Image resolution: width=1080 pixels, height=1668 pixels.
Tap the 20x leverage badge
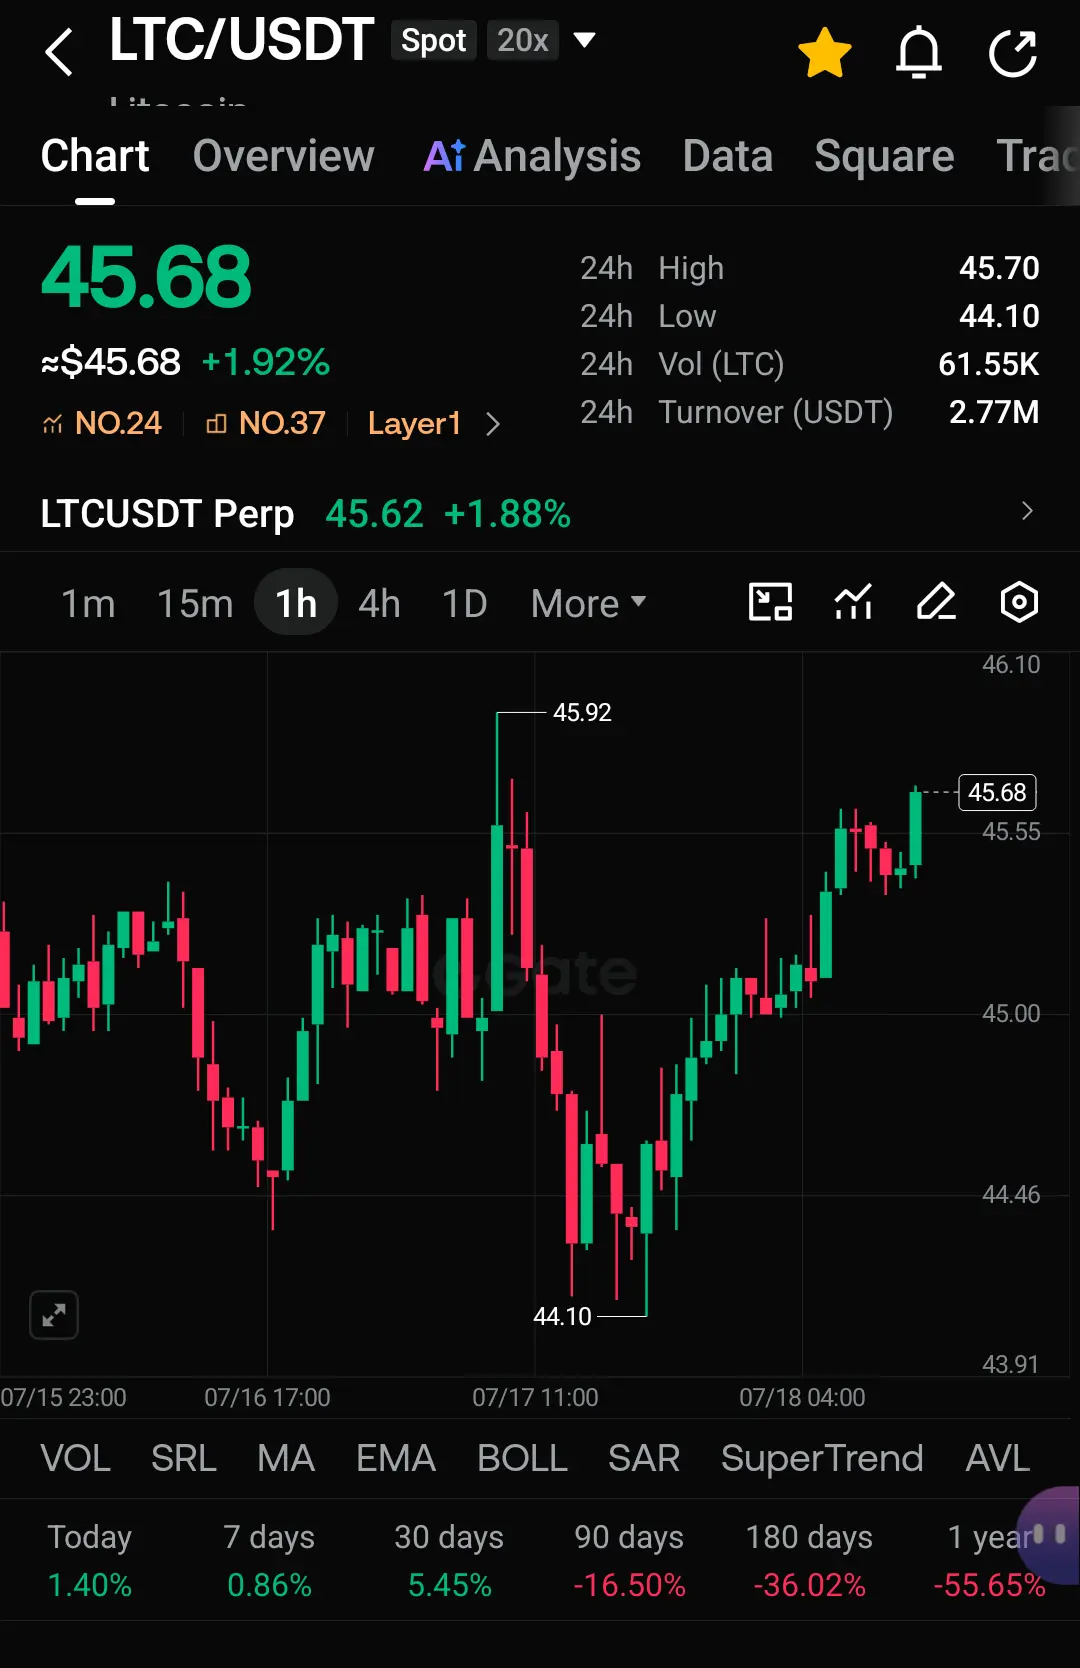point(523,40)
